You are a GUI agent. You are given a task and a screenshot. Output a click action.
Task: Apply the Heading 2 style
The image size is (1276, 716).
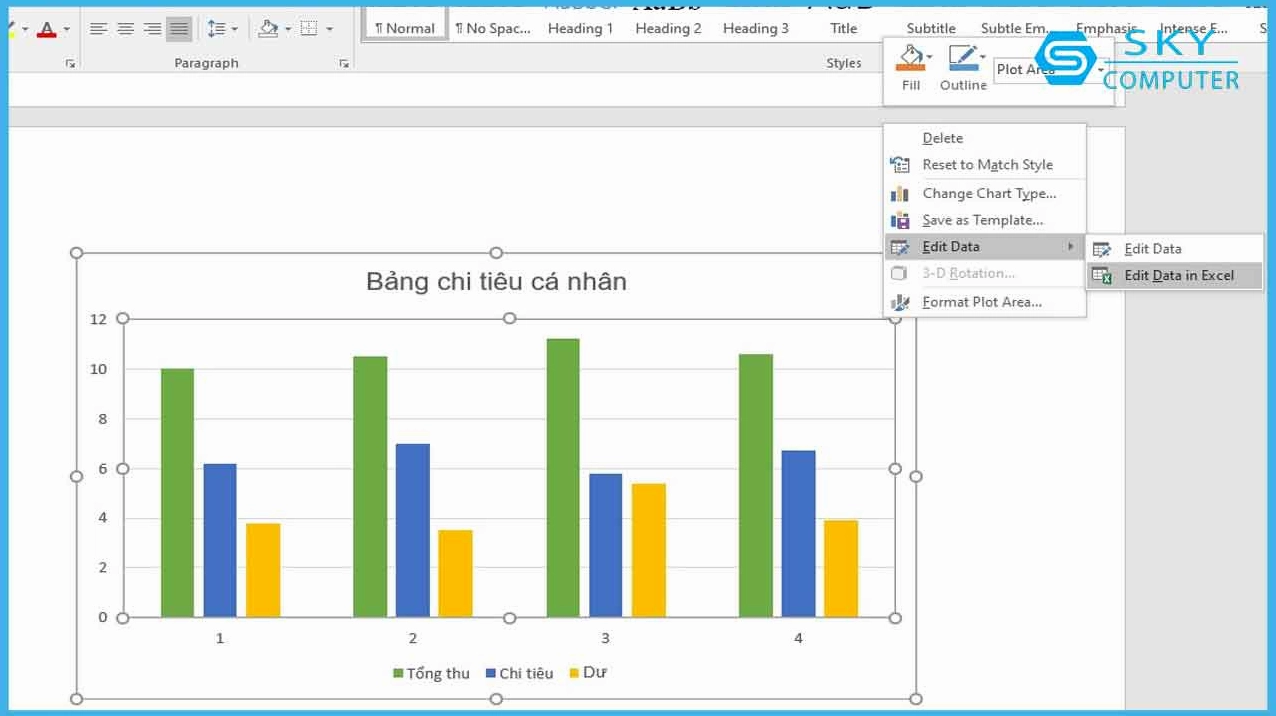[x=668, y=28]
